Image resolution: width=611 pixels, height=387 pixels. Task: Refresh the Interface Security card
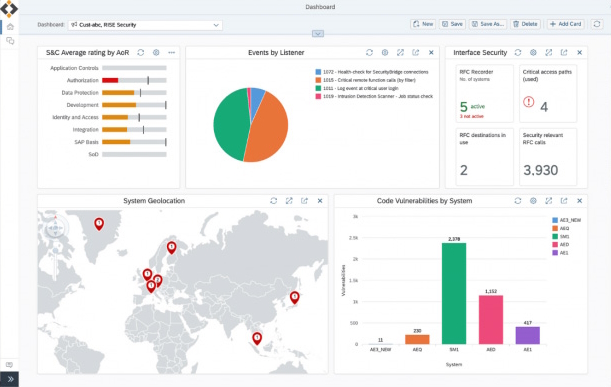pyautogui.click(x=518, y=53)
